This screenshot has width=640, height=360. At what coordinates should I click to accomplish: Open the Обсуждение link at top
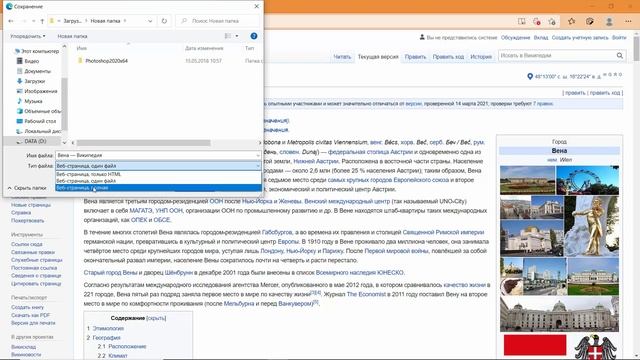click(516, 37)
